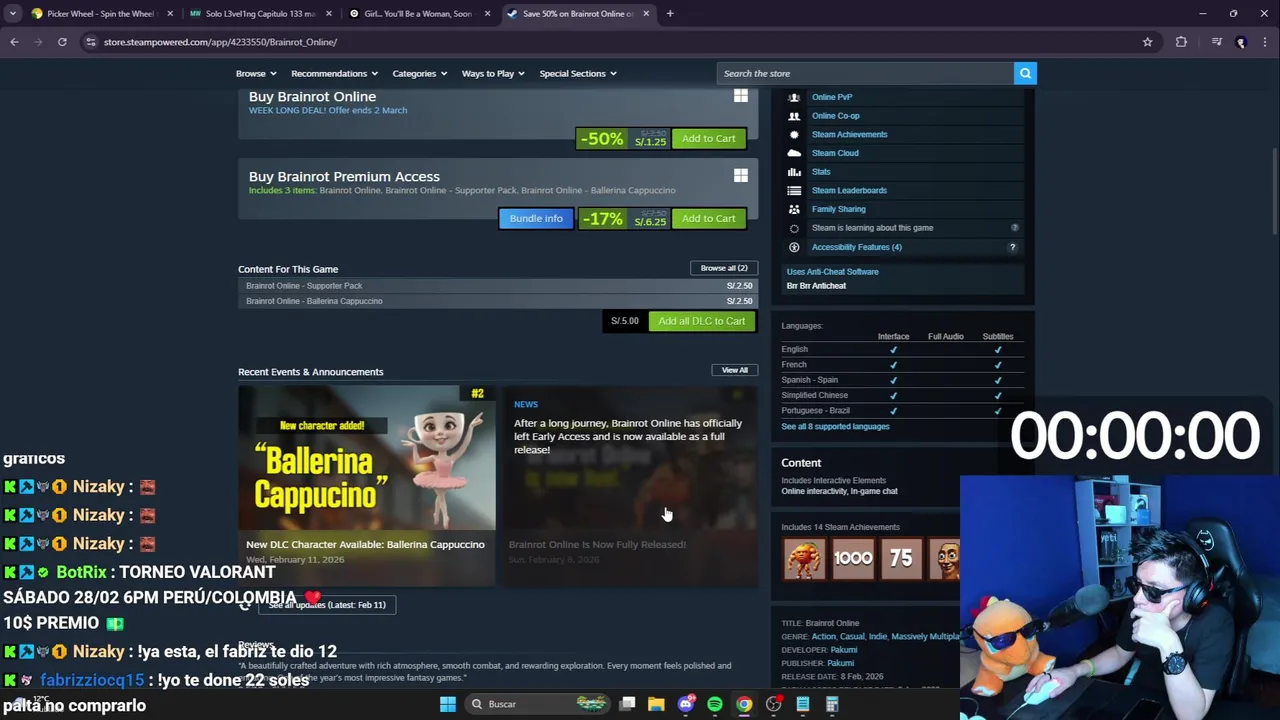Click the Stats bar chart icon

pos(794,172)
